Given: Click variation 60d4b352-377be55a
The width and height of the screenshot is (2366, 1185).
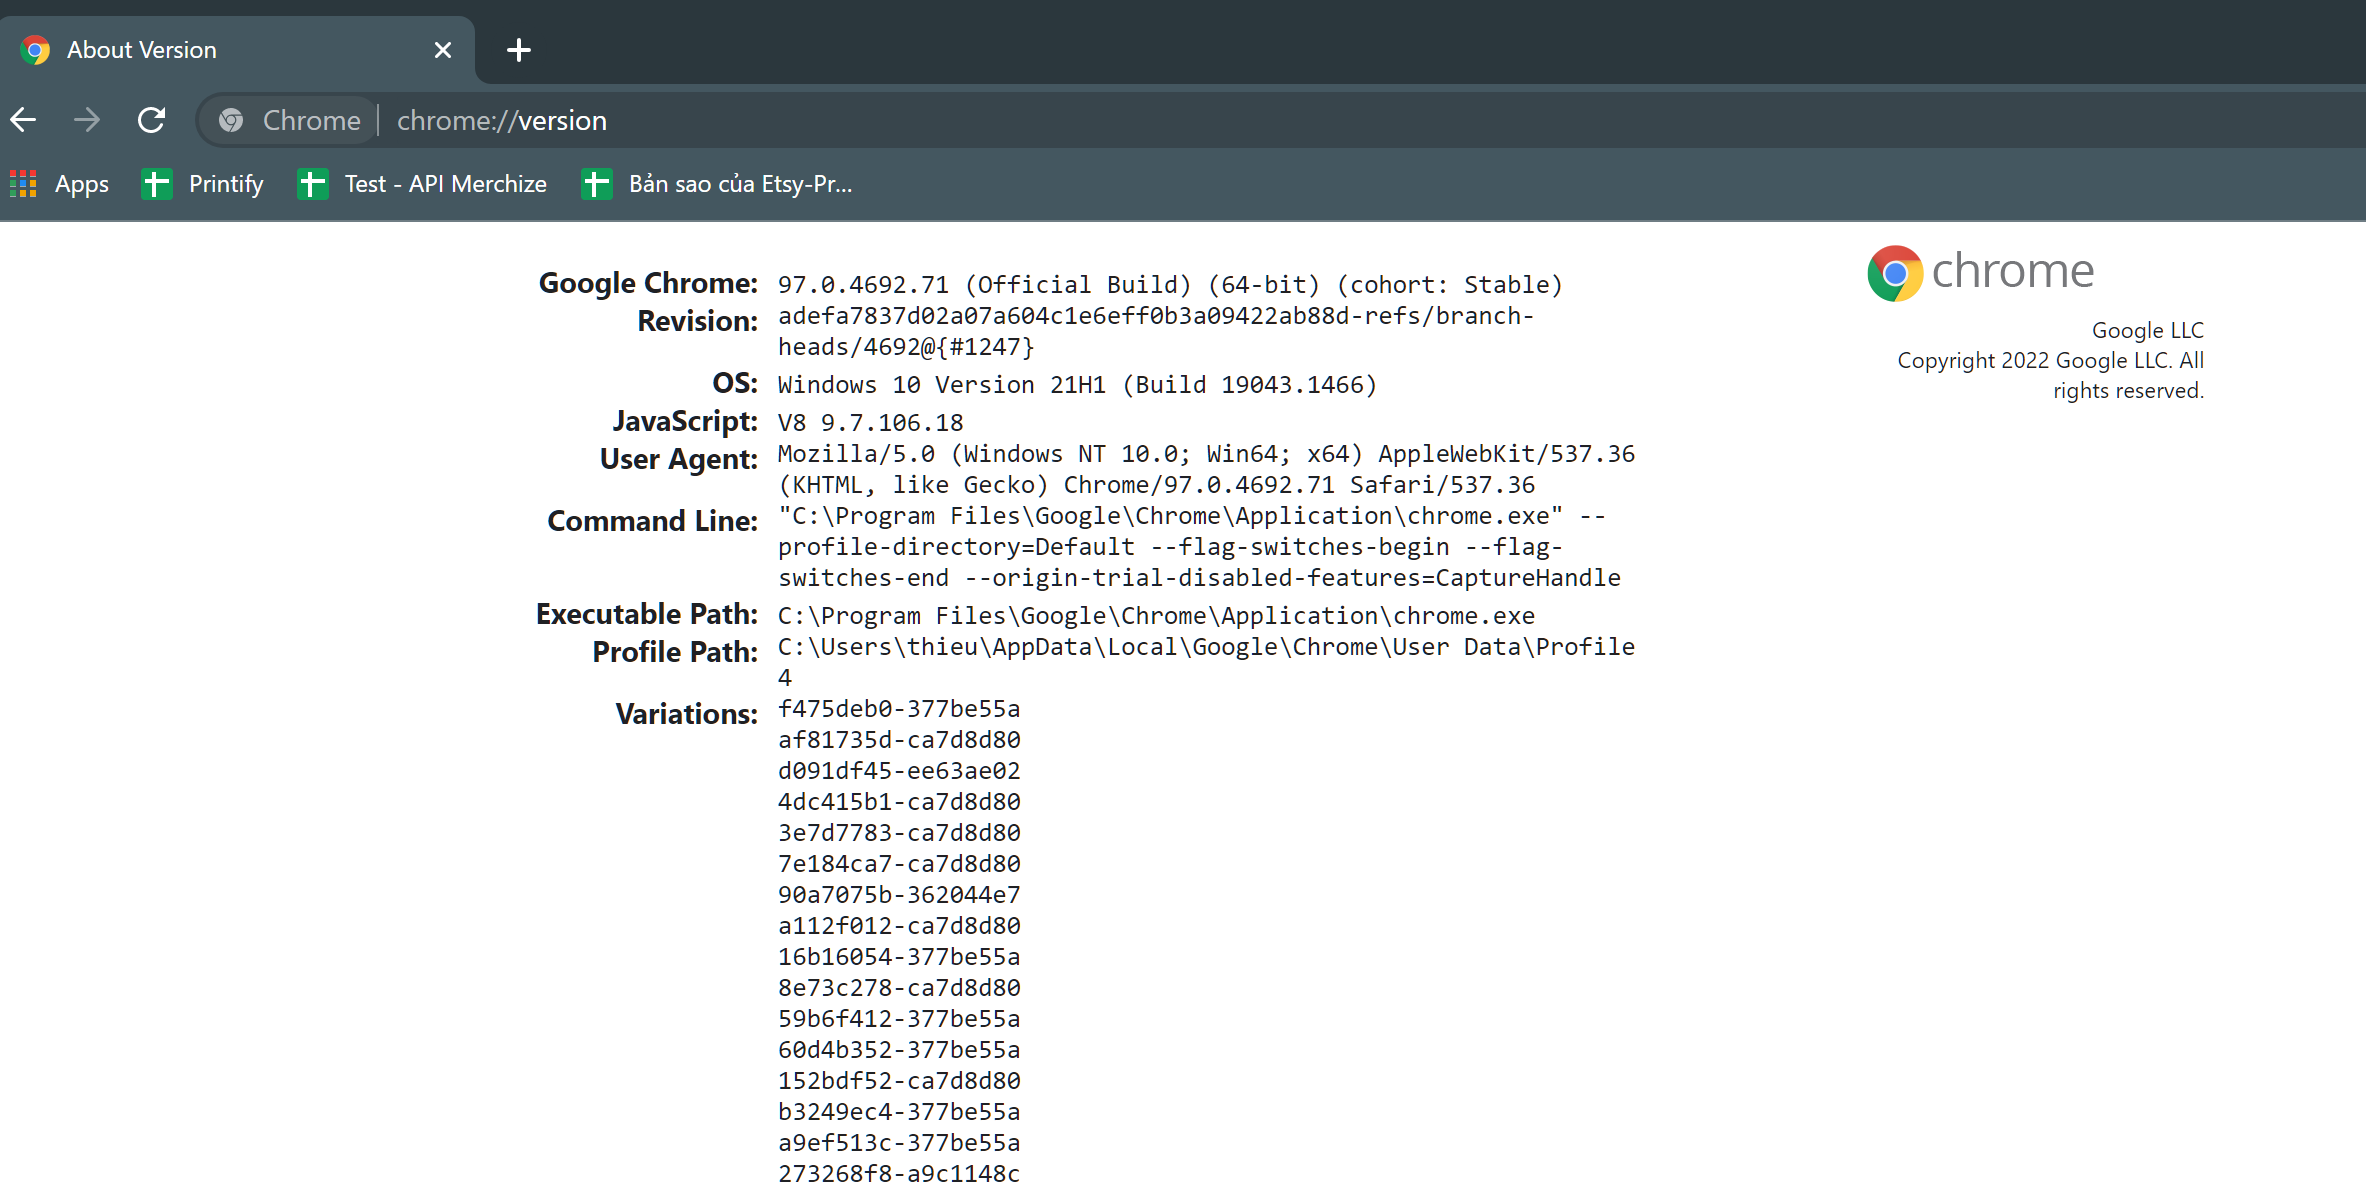Looking at the screenshot, I should point(899,1050).
